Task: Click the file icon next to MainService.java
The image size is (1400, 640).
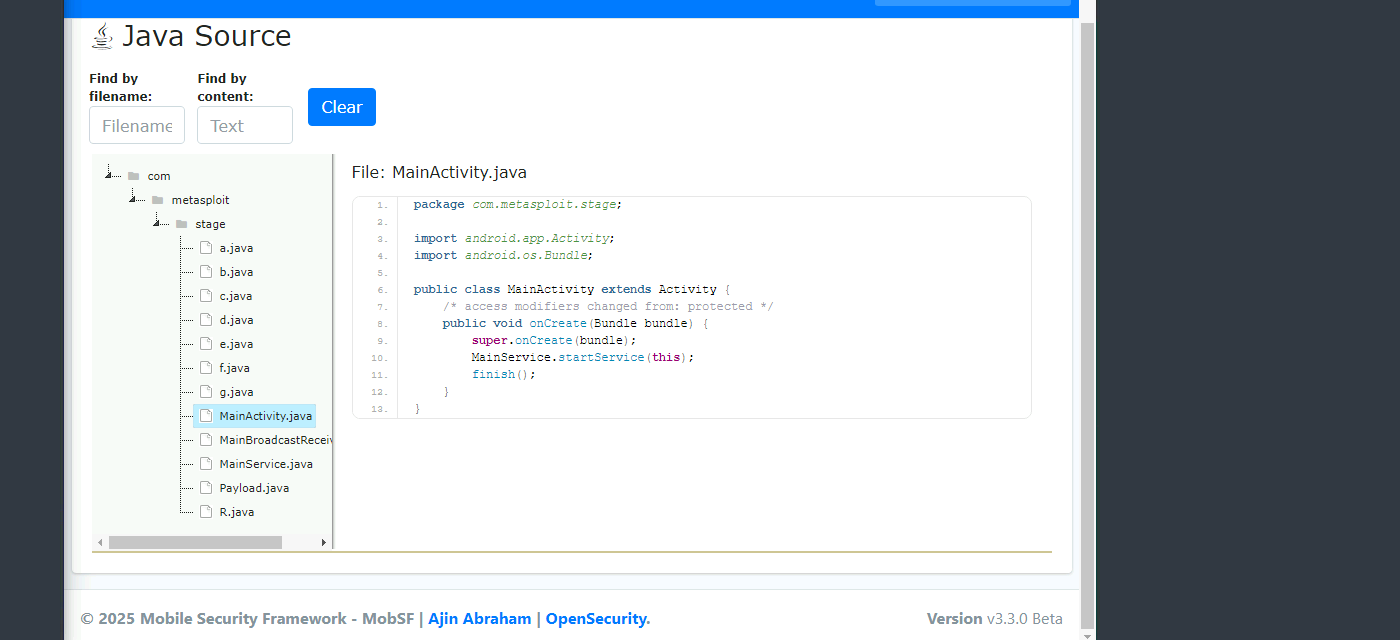Action: point(205,464)
